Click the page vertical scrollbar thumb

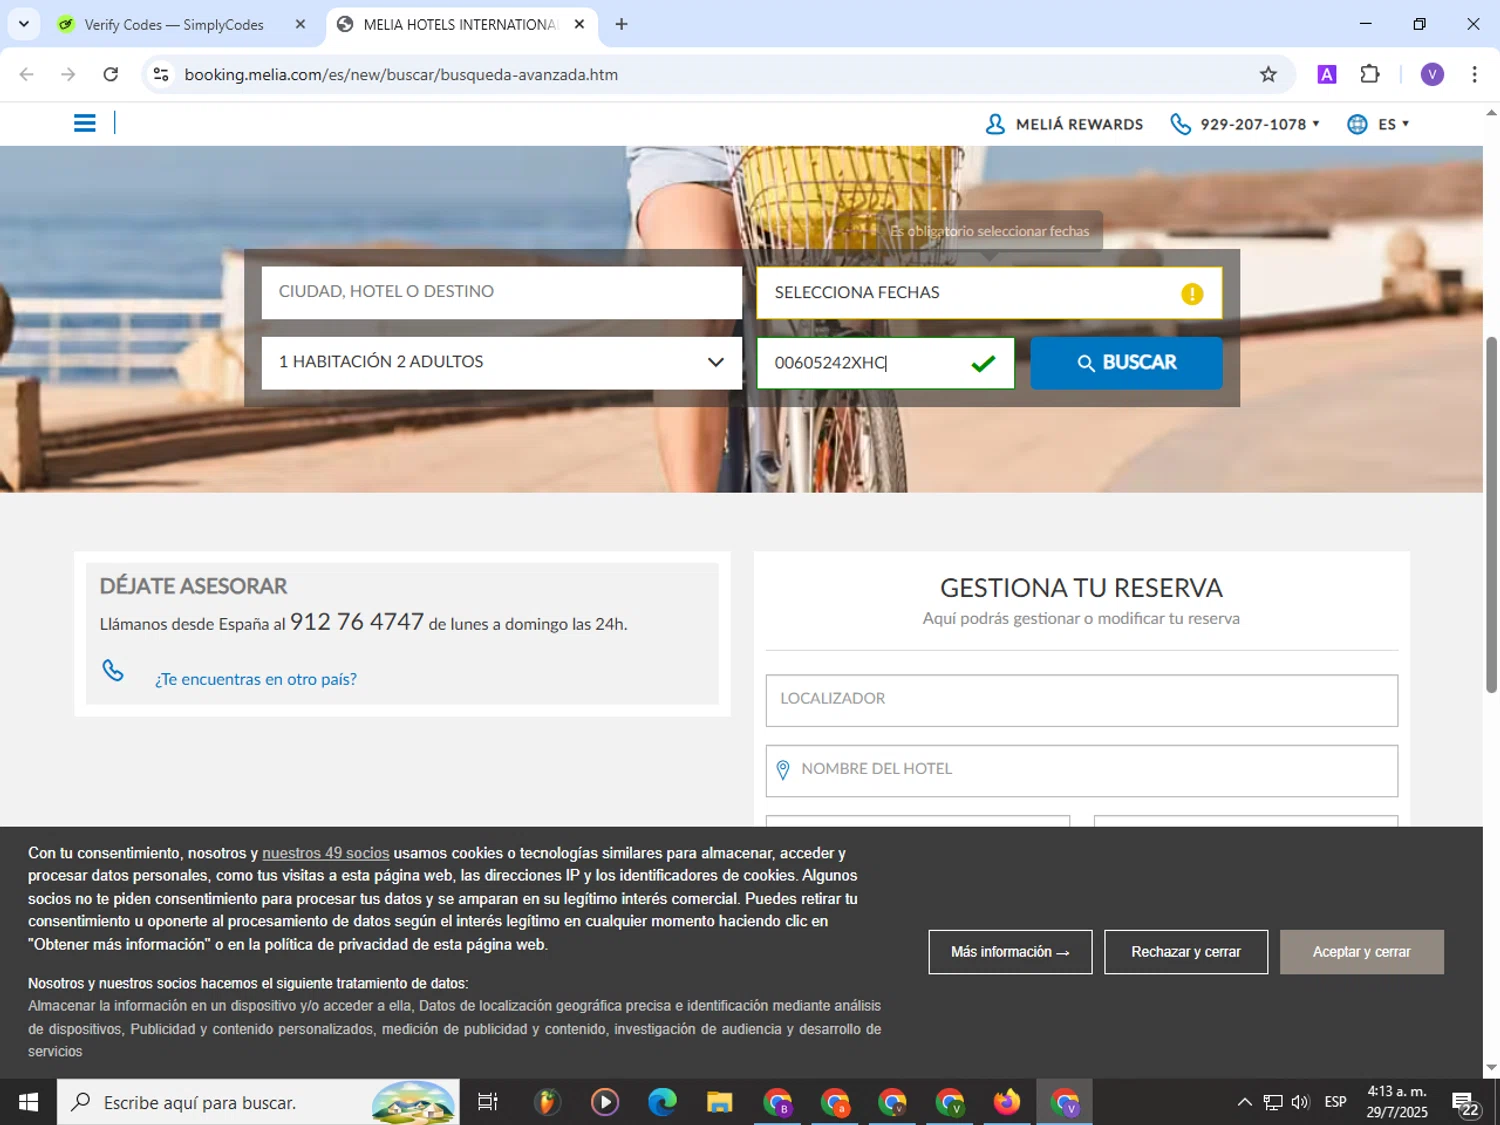tap(1491, 515)
